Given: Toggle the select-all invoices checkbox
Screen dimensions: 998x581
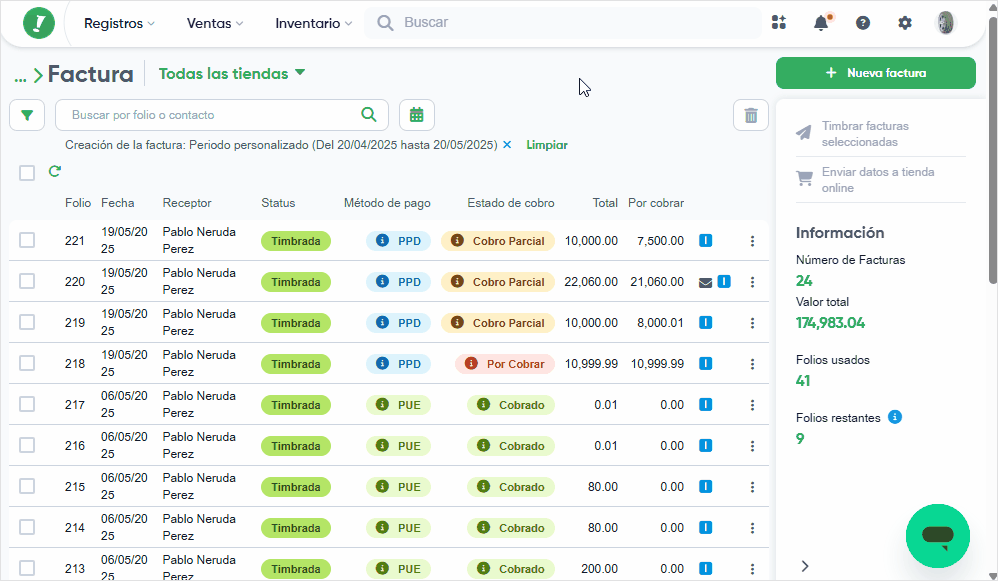Looking at the screenshot, I should click(27, 172).
